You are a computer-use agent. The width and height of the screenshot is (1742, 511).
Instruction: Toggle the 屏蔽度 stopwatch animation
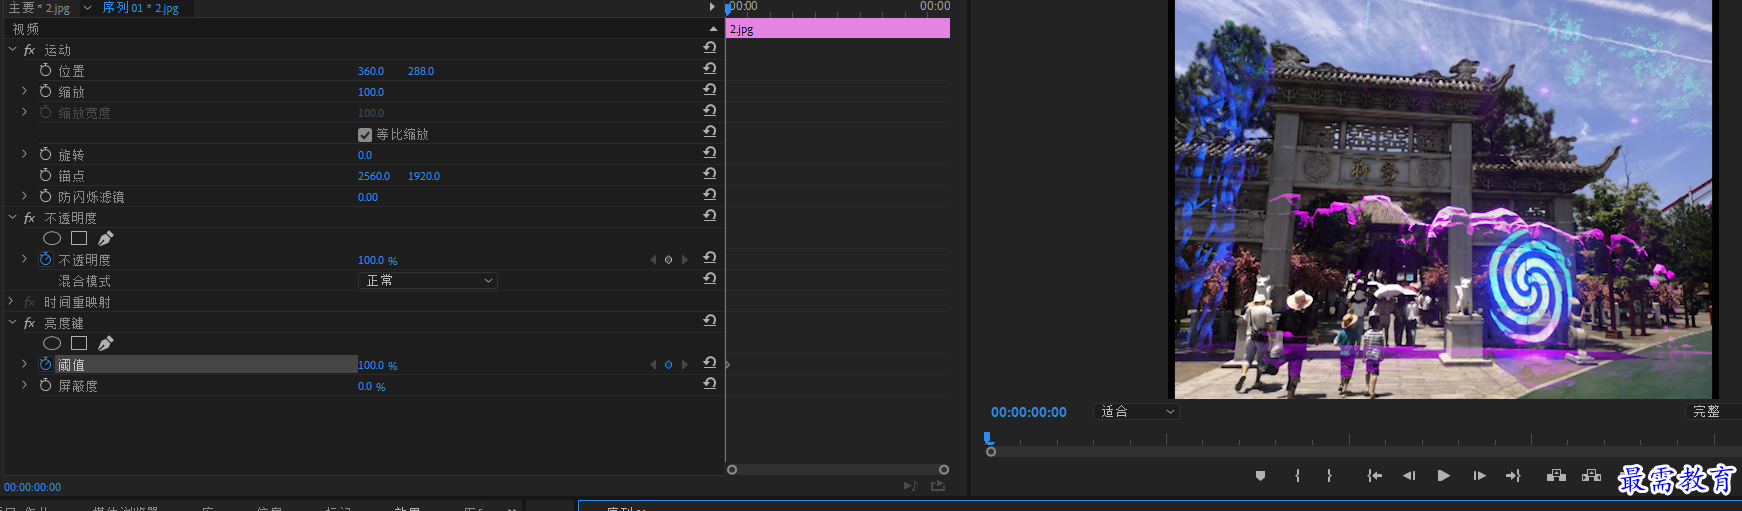(x=46, y=385)
